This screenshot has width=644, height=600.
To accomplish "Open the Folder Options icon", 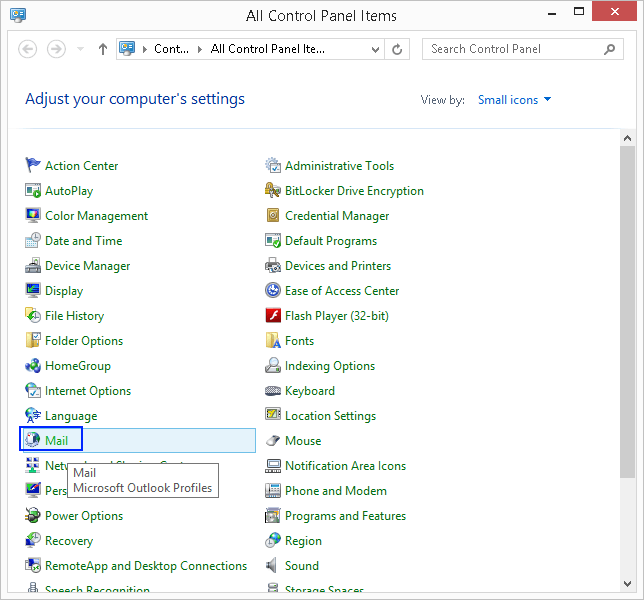I will tap(32, 340).
